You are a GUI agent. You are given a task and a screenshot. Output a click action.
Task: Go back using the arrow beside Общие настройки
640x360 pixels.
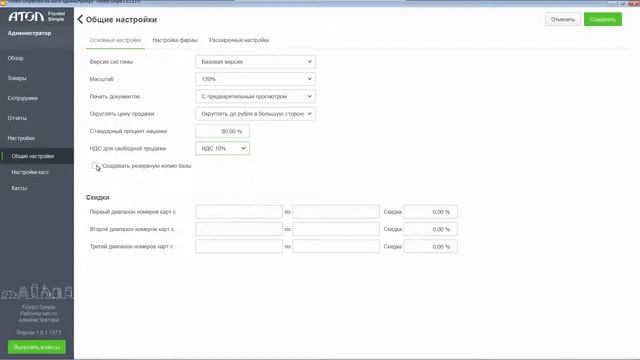click(80, 19)
